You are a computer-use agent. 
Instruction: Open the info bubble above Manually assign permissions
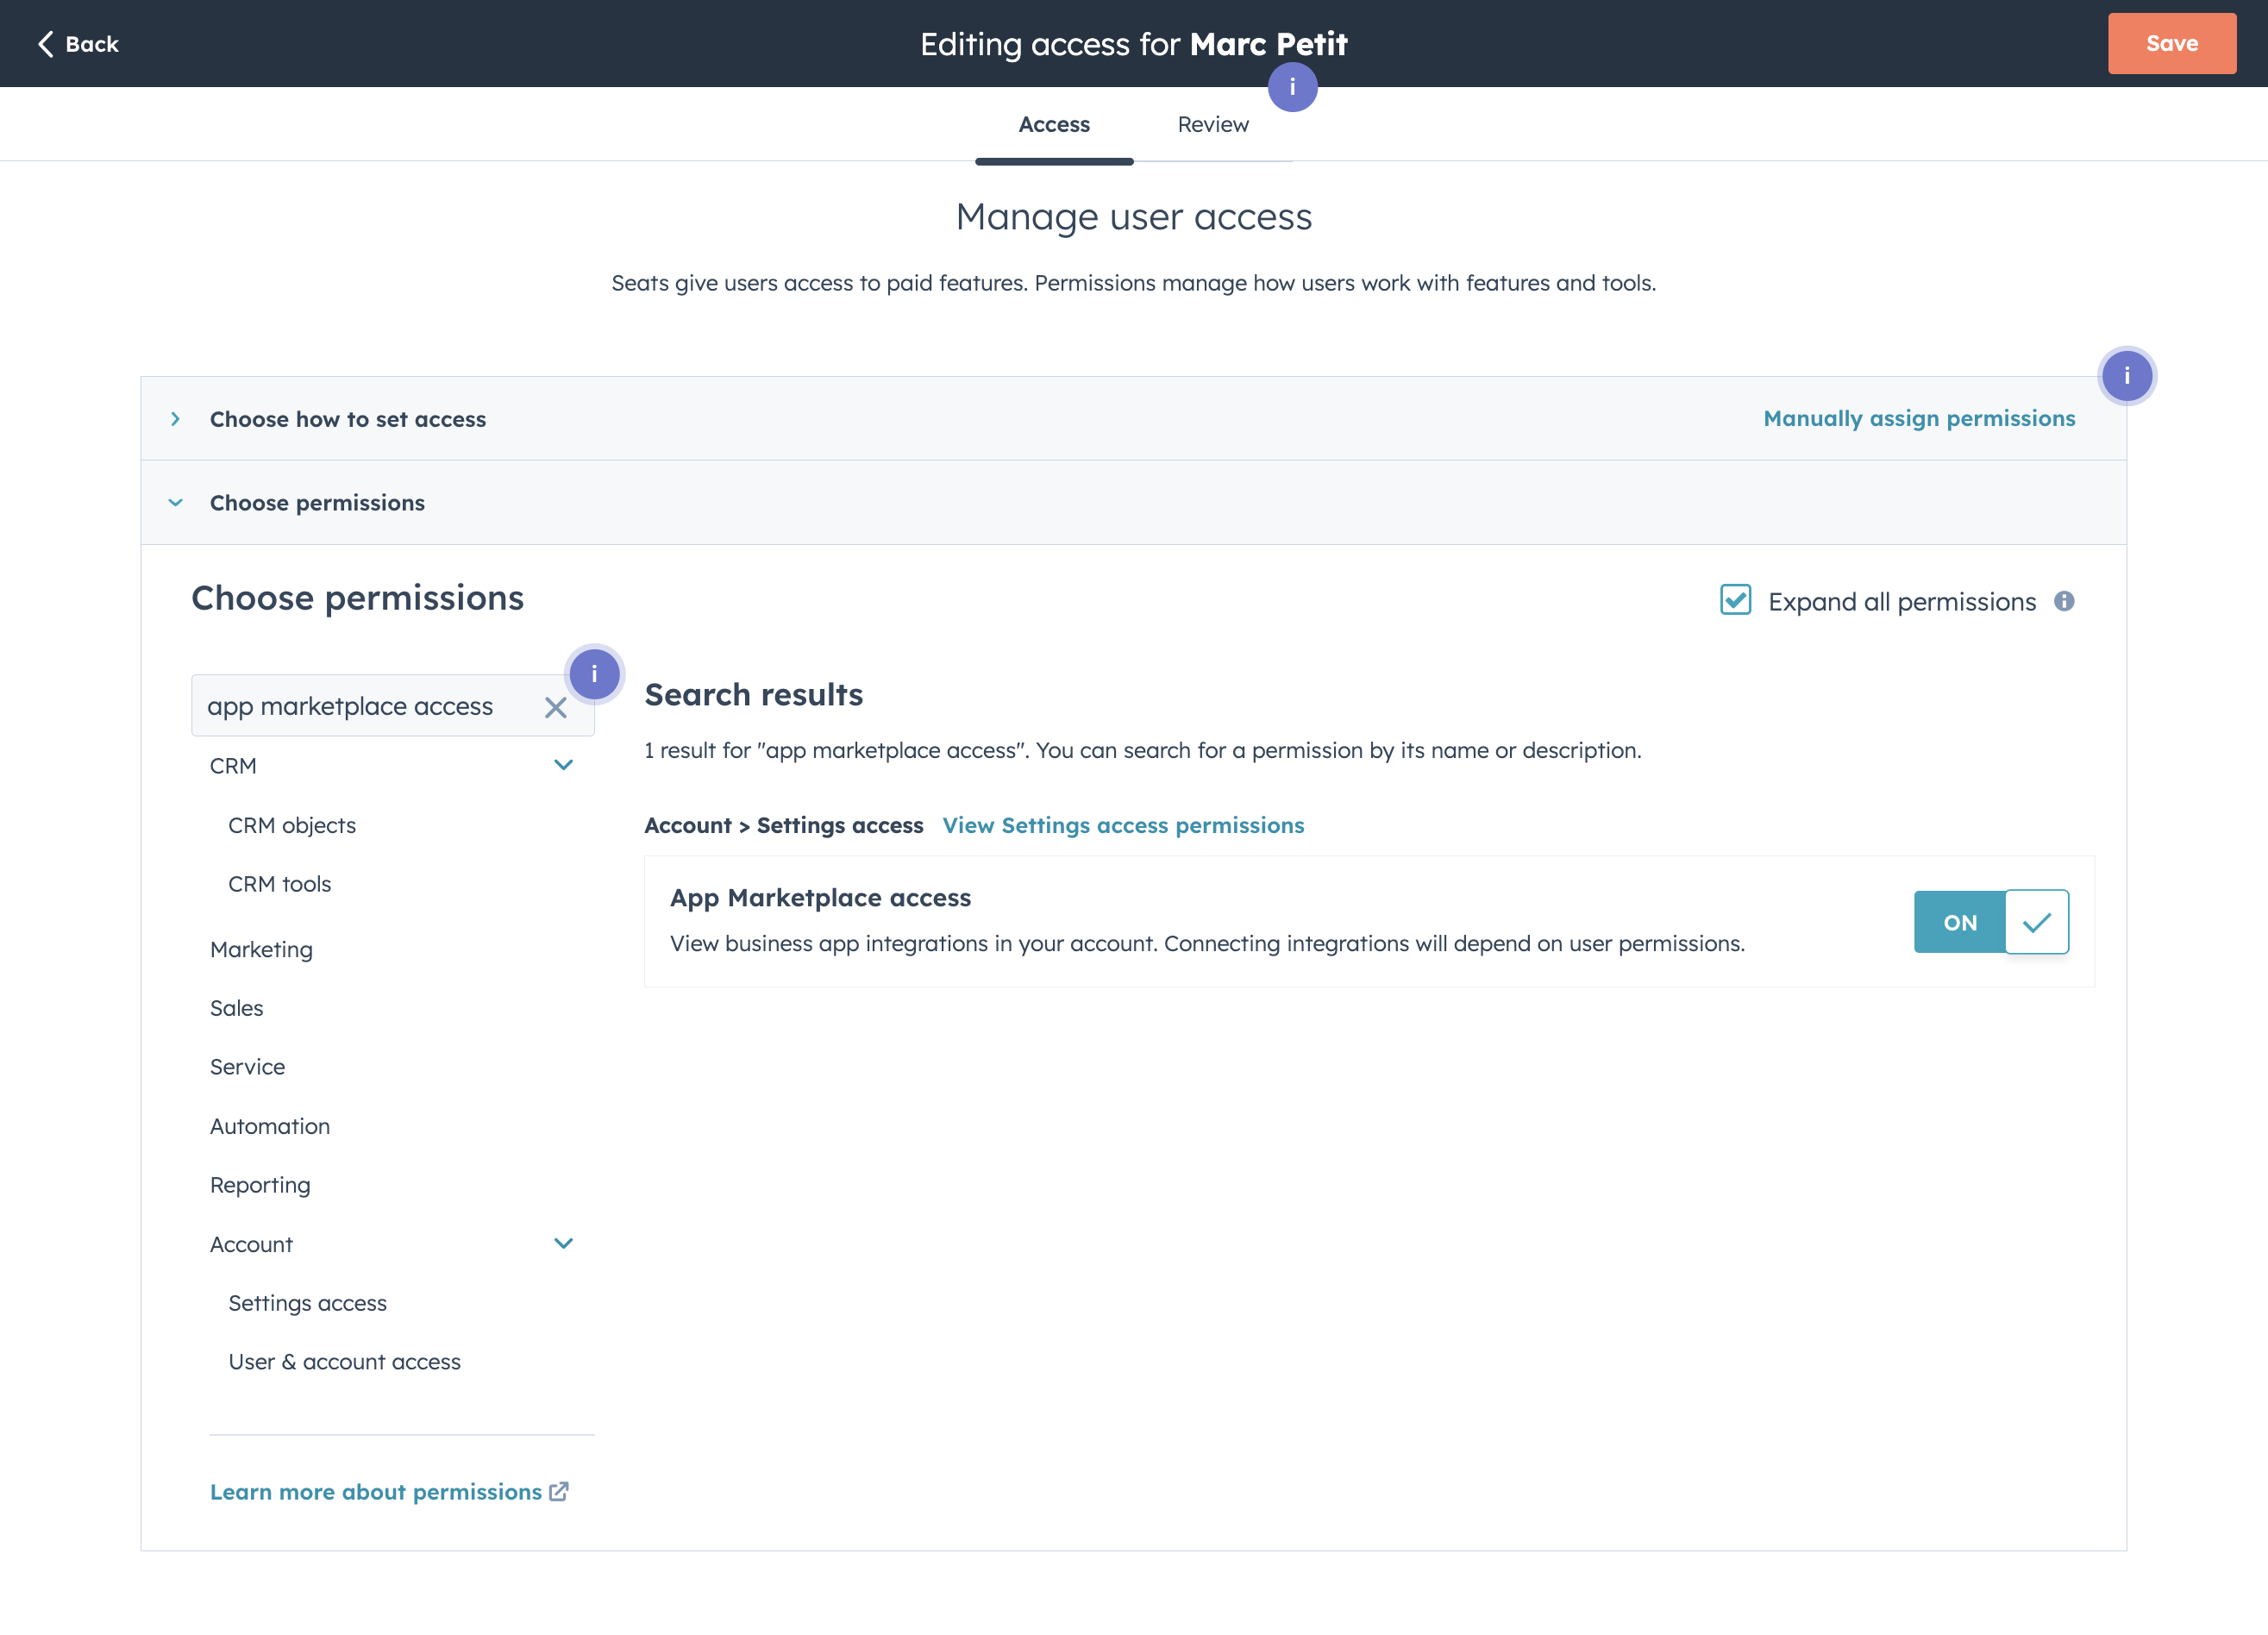pos(2126,376)
